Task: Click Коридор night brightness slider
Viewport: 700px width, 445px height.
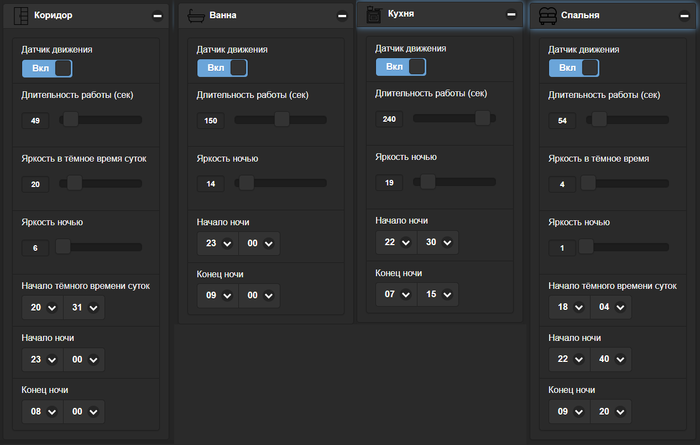Action: (x=99, y=247)
